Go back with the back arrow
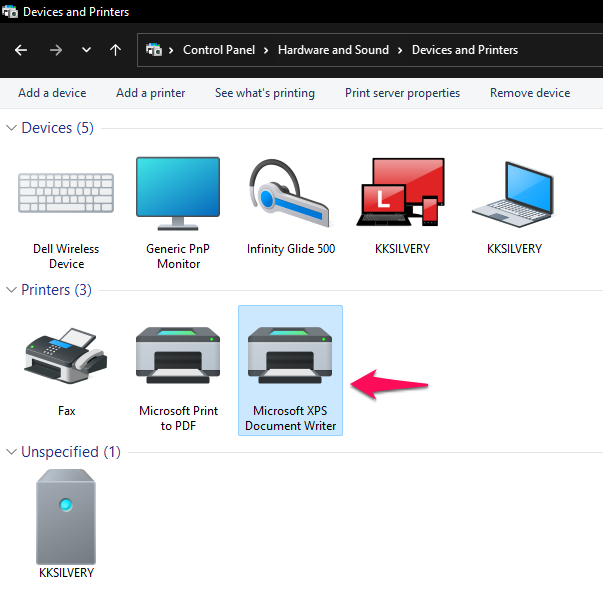The image size is (603, 610). [x=21, y=50]
